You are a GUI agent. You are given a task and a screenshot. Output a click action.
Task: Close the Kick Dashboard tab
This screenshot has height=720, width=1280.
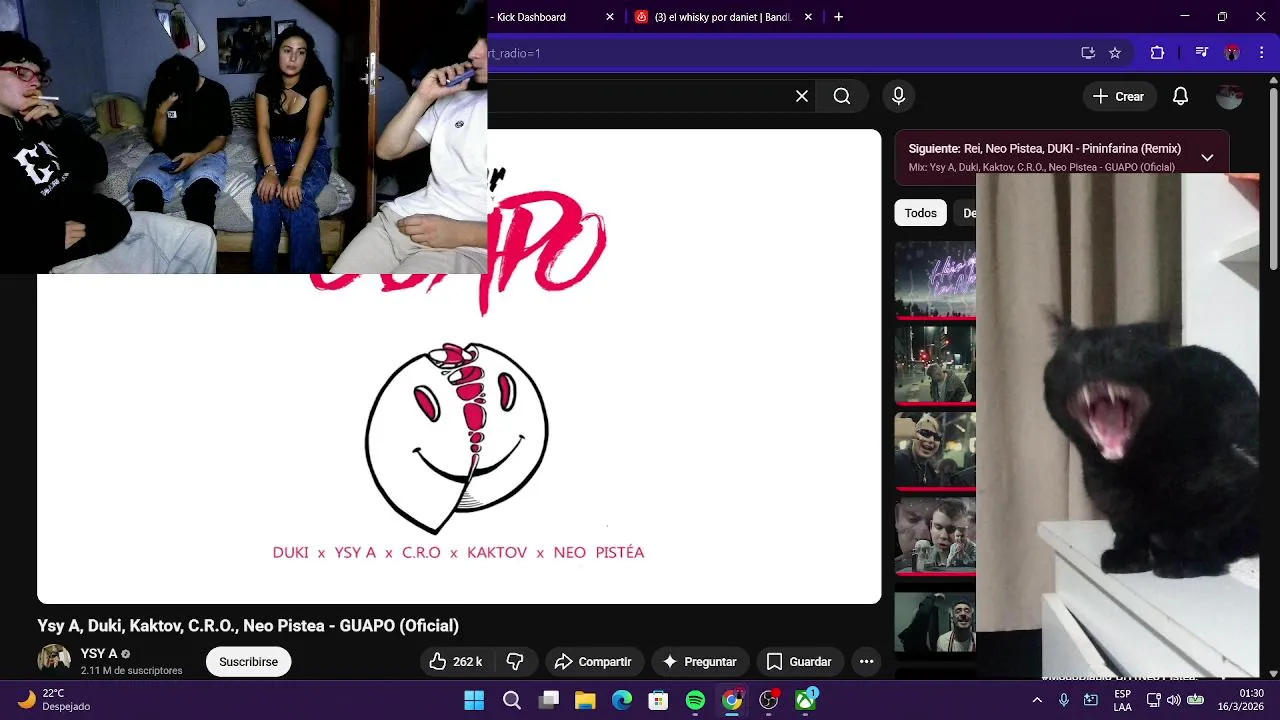pyautogui.click(x=610, y=17)
